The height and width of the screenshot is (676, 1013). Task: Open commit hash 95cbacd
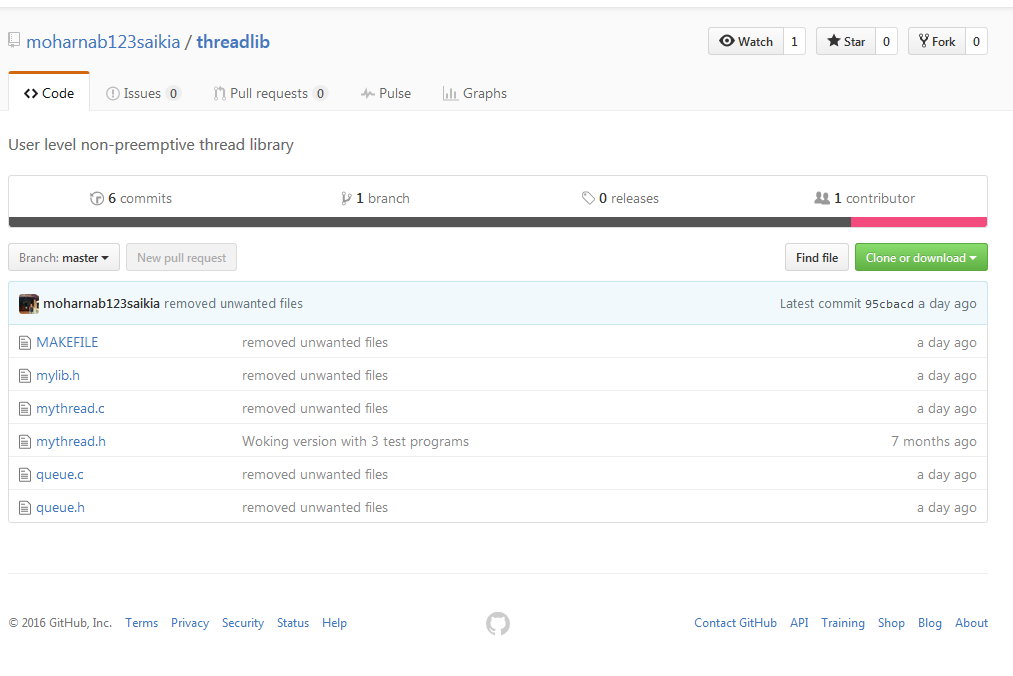889,304
